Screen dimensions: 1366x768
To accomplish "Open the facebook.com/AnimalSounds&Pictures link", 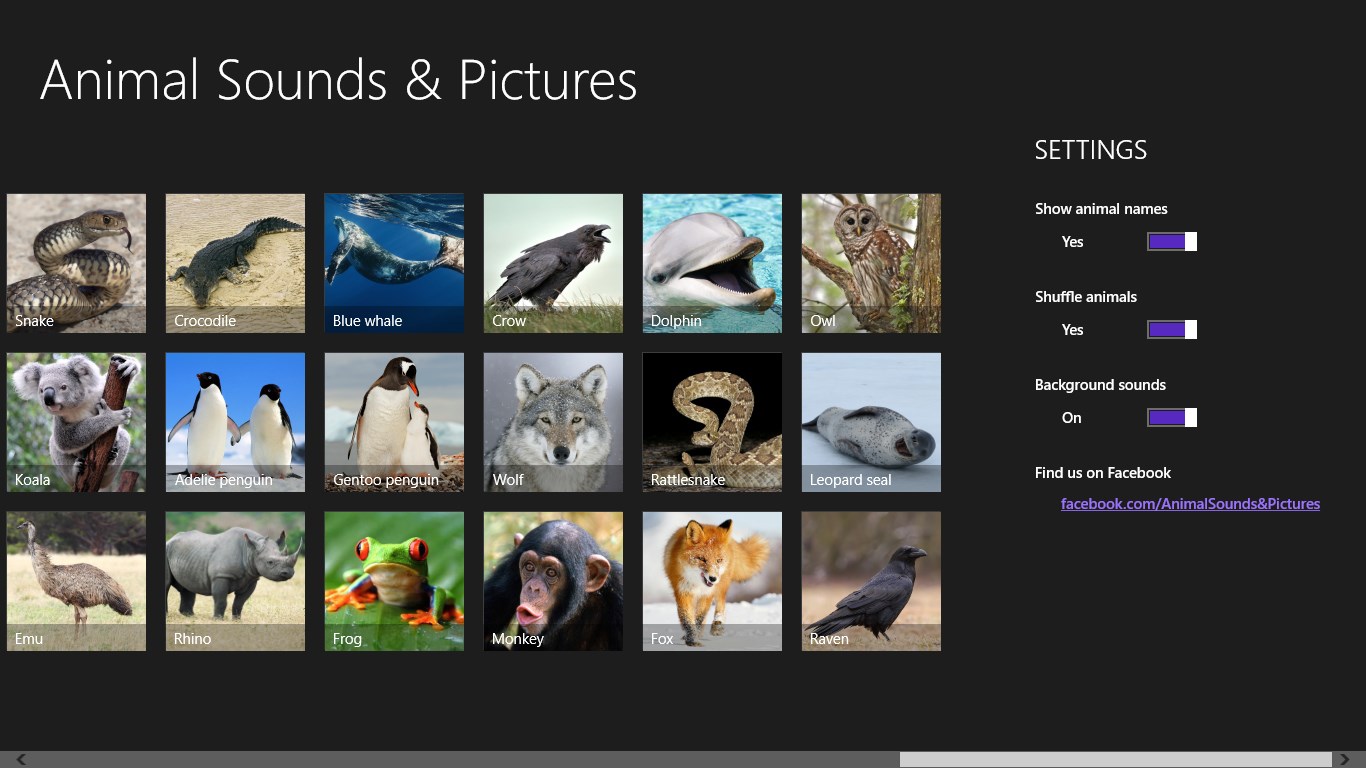I will tap(1190, 504).
